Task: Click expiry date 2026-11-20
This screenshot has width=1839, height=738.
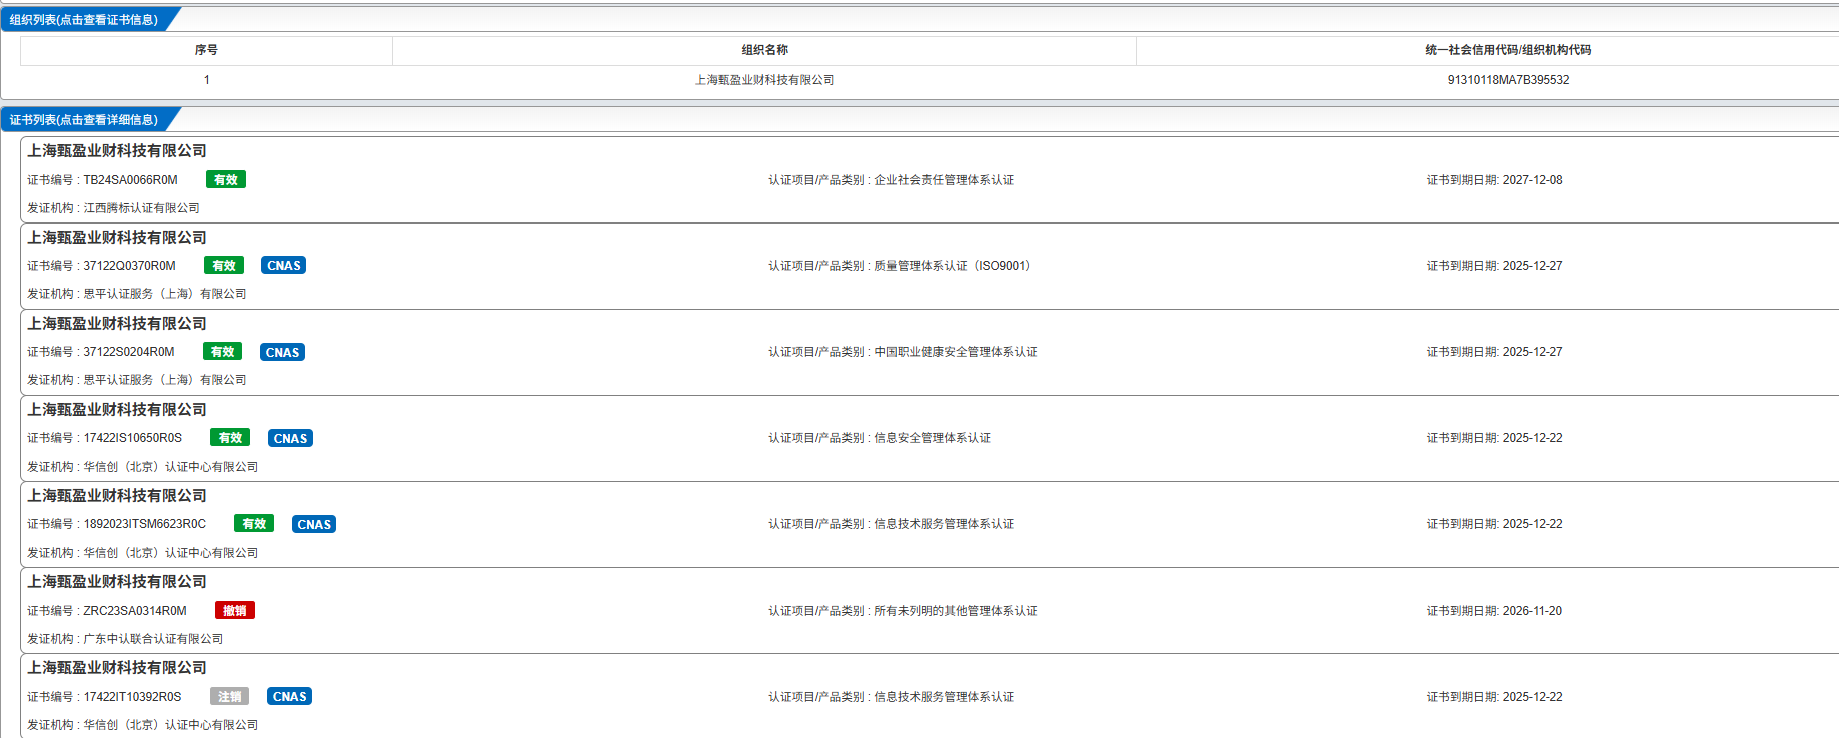Action: pos(1532,611)
